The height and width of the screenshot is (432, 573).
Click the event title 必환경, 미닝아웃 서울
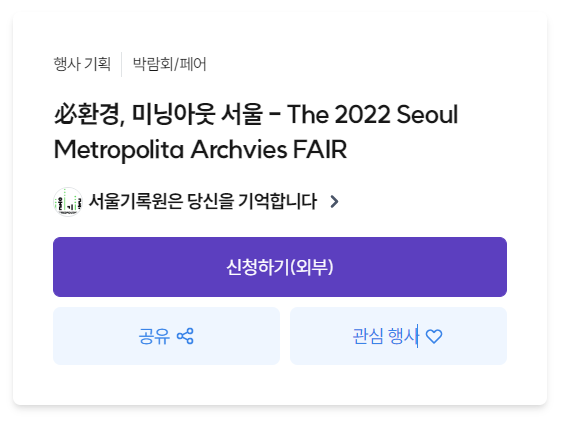pos(158,114)
